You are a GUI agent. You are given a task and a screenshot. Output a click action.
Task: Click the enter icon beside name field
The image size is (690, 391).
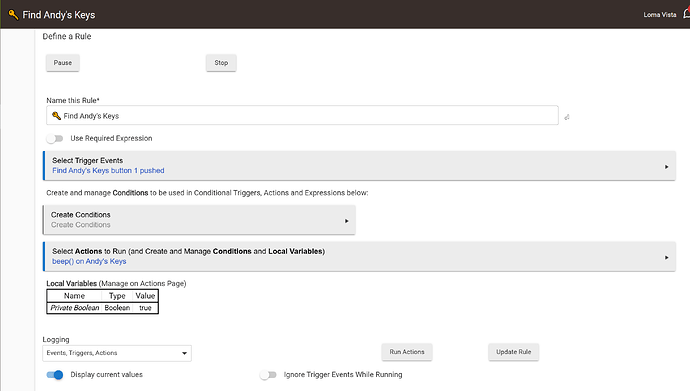point(567,117)
